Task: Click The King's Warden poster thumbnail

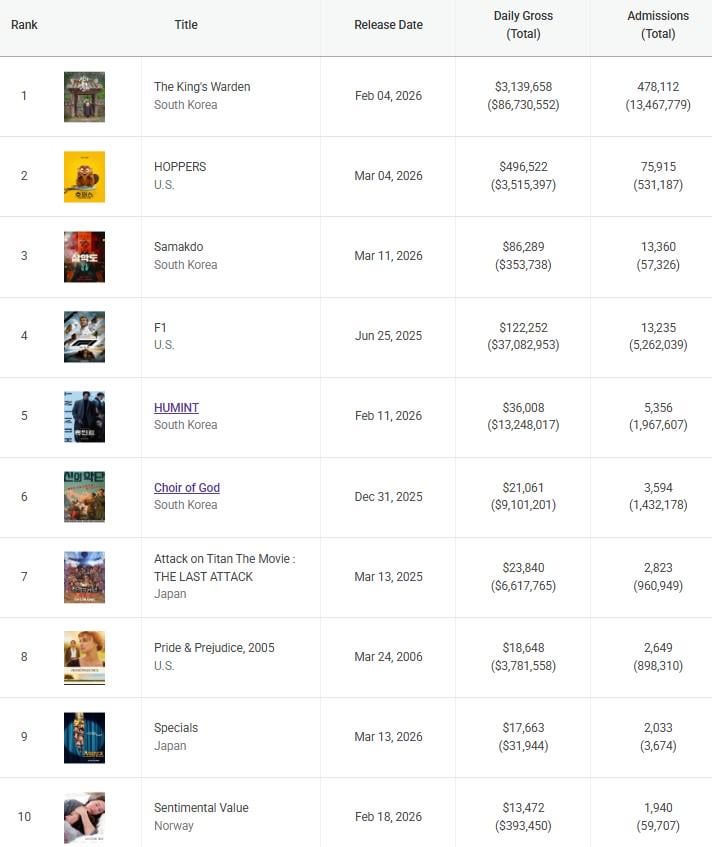Action: pyautogui.click(x=84, y=97)
